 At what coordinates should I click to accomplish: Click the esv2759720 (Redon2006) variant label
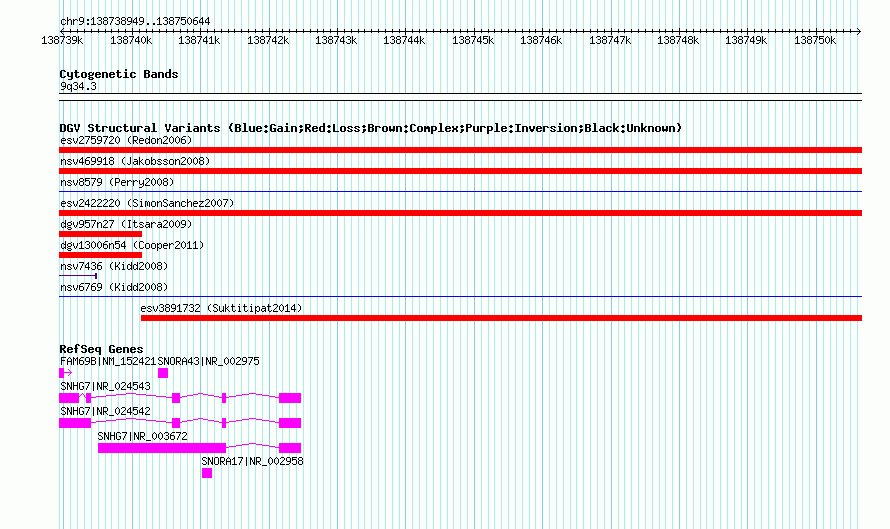[x=126, y=140]
